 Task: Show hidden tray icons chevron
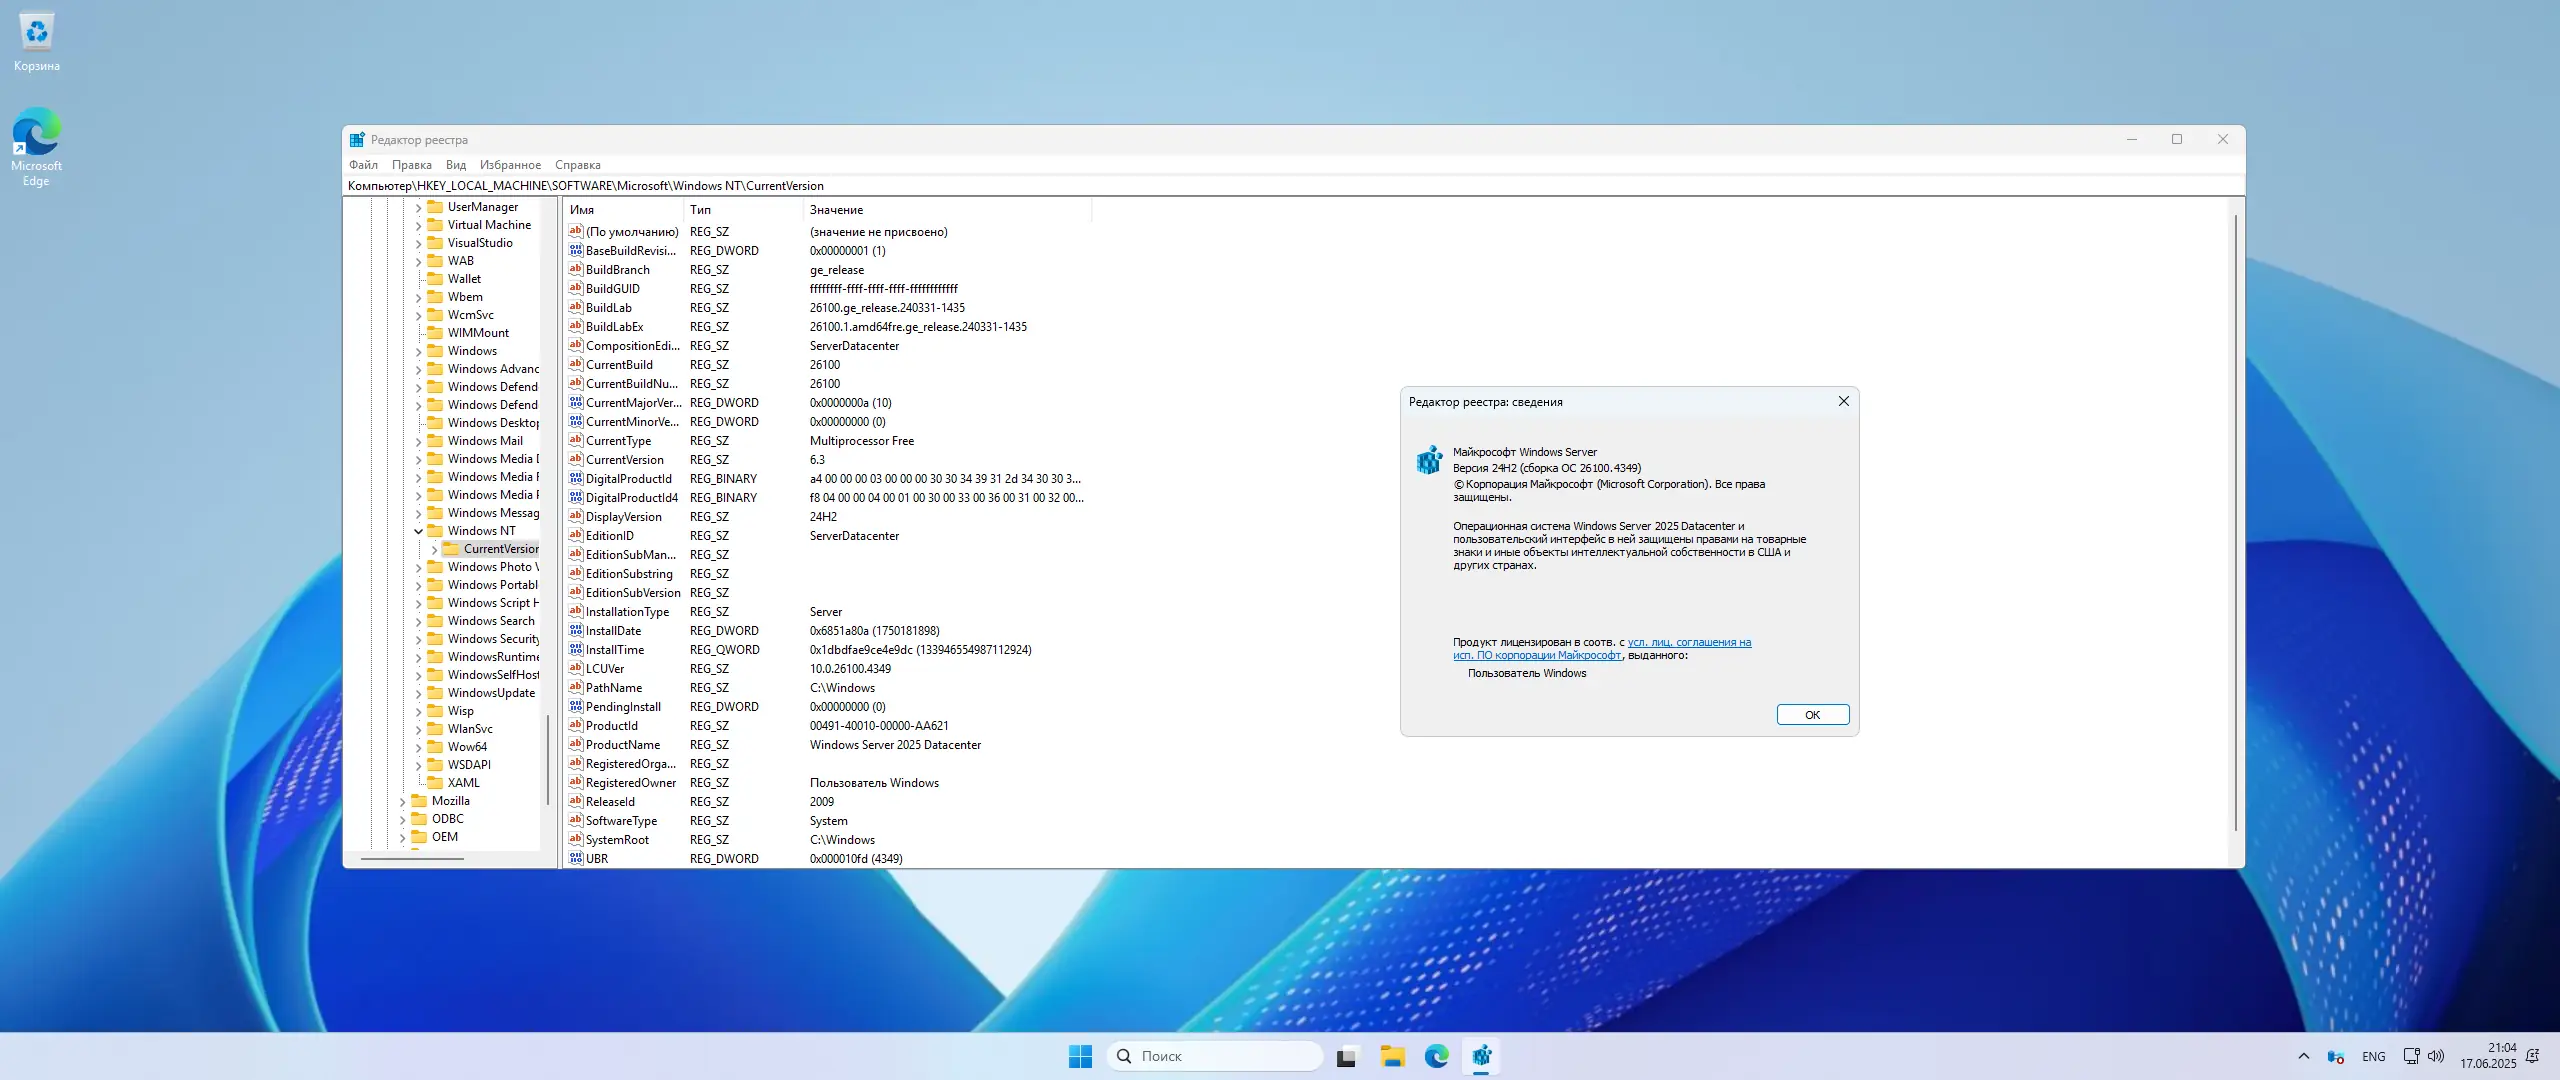coord(2304,1056)
